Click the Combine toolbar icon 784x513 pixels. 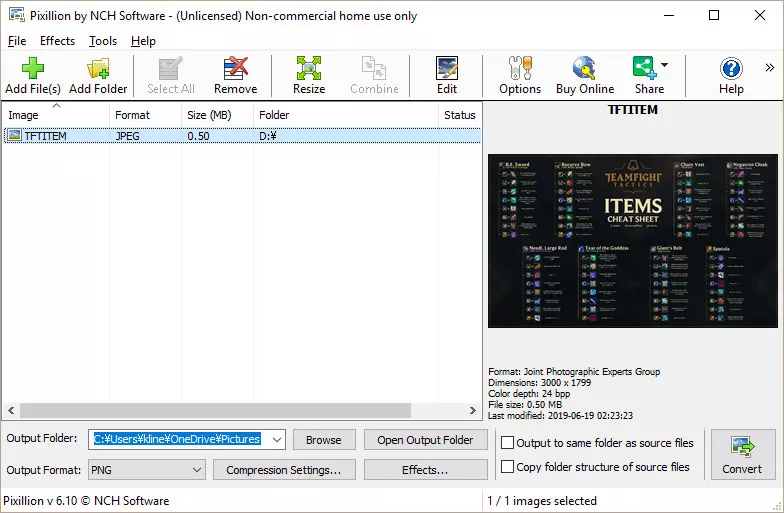(374, 68)
